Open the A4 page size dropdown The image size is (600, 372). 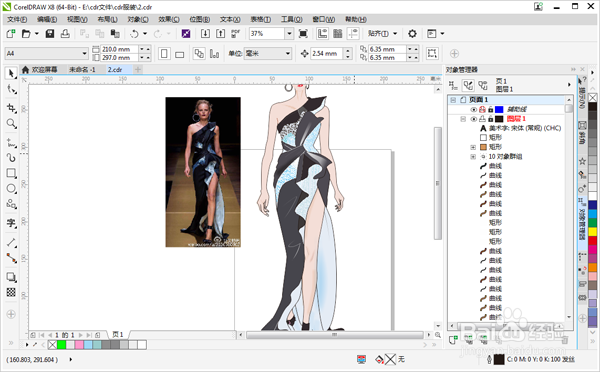pyautogui.click(x=84, y=53)
